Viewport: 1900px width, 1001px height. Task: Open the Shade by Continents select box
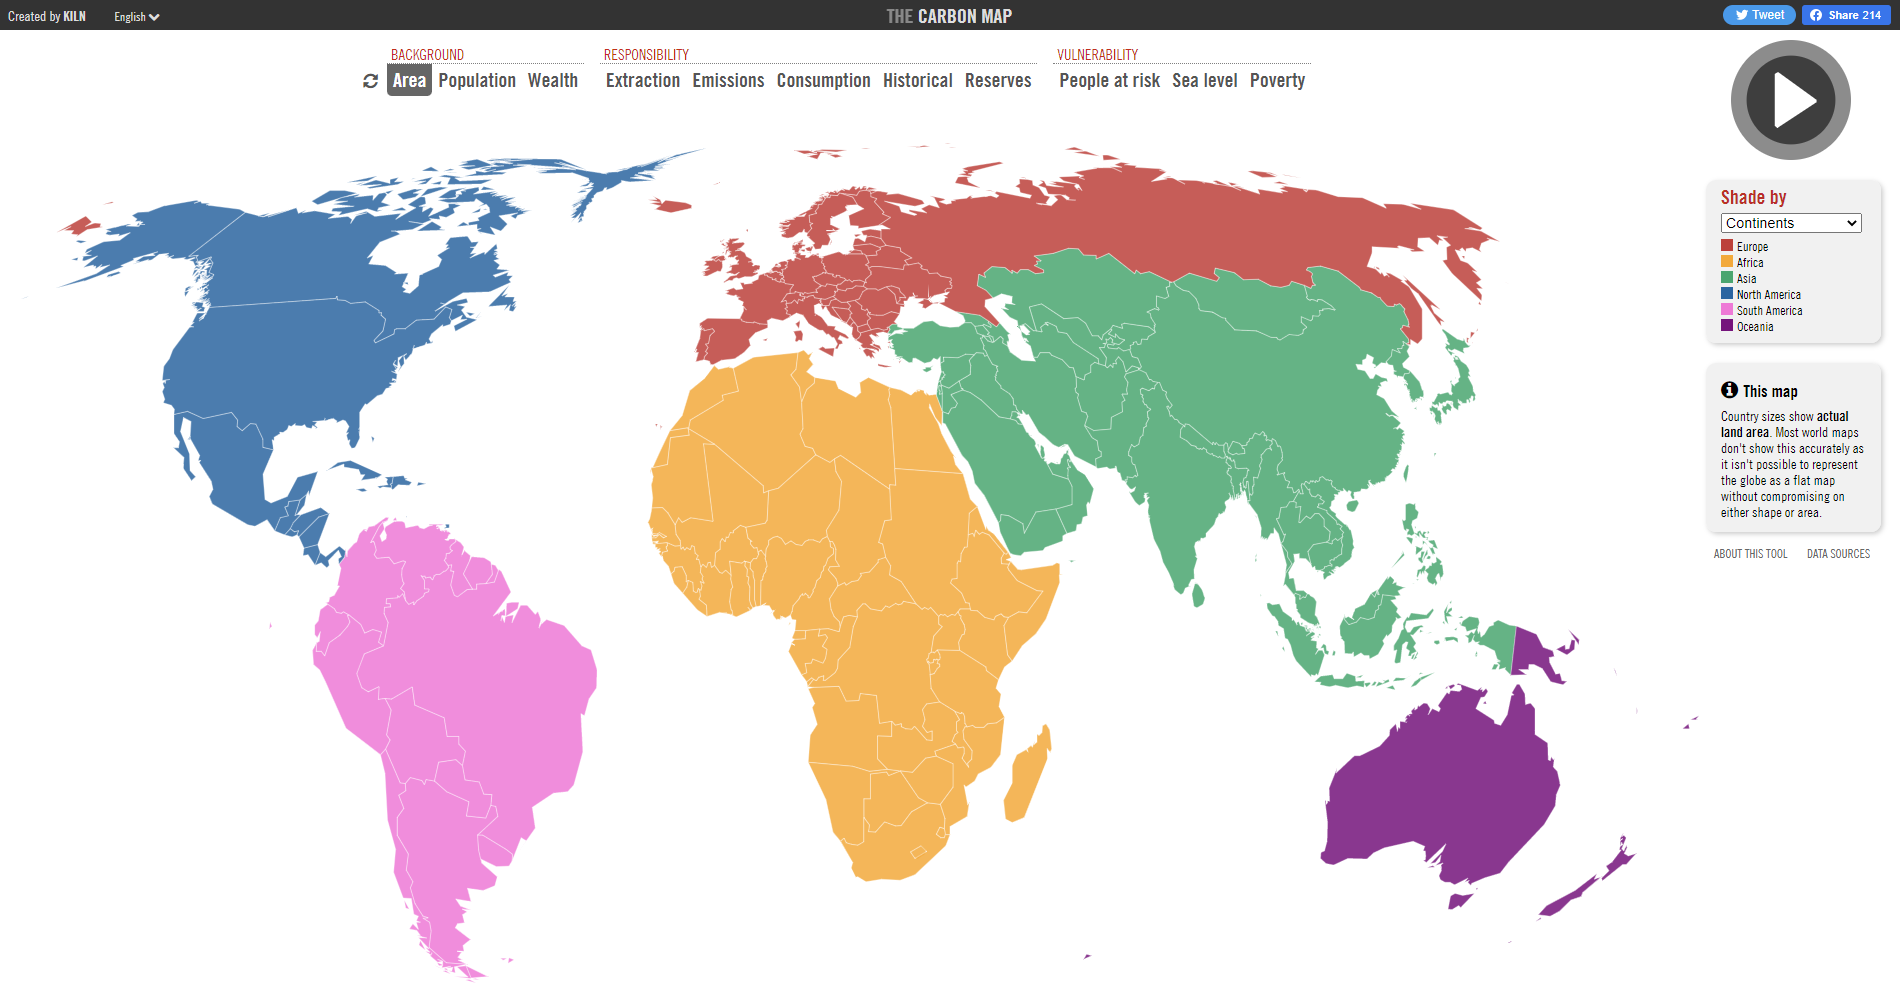point(1791,223)
